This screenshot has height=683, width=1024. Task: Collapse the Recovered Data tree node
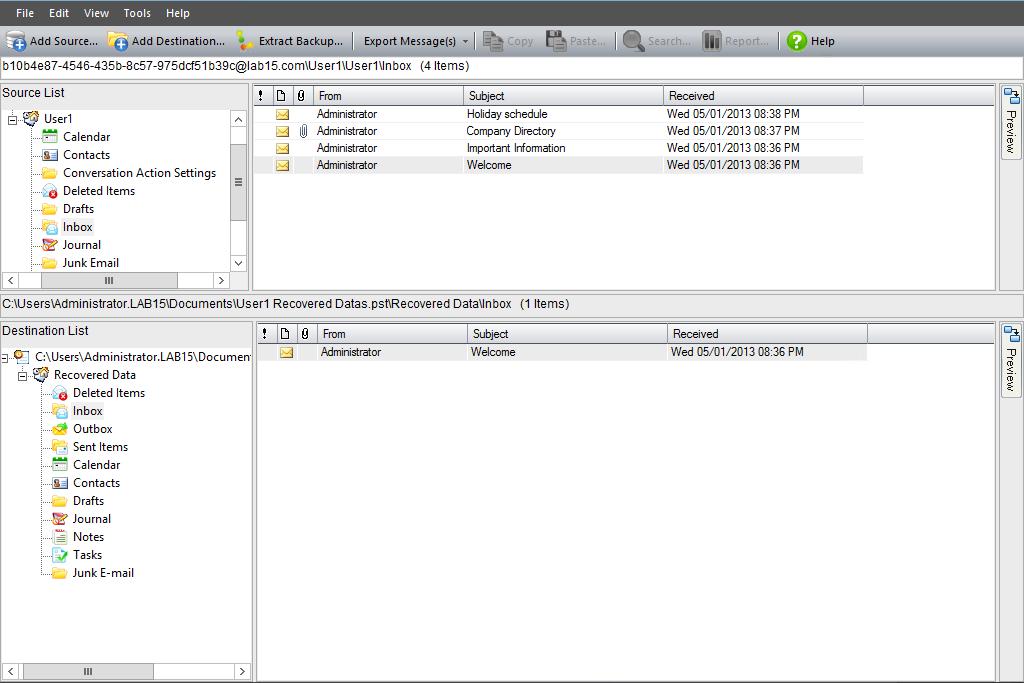click(22, 375)
